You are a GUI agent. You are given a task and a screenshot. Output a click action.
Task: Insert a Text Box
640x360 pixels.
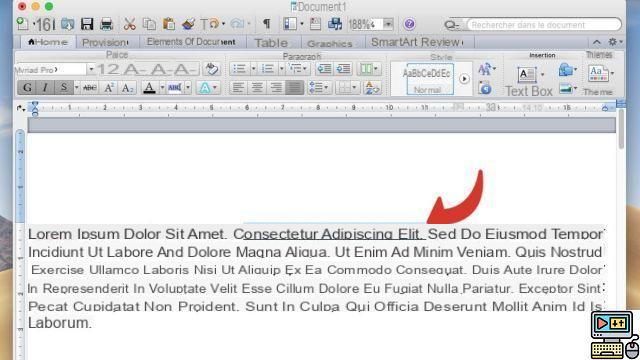(529, 82)
